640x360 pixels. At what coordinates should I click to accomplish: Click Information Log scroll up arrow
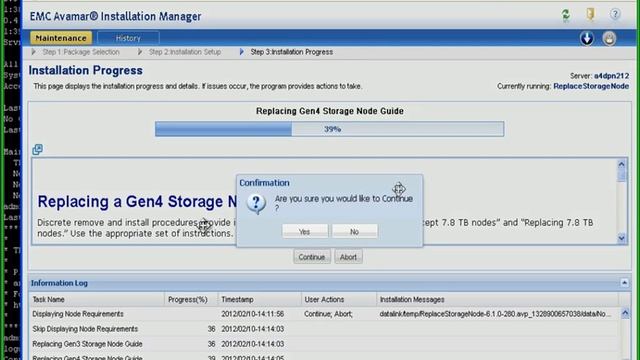[x=625, y=313]
